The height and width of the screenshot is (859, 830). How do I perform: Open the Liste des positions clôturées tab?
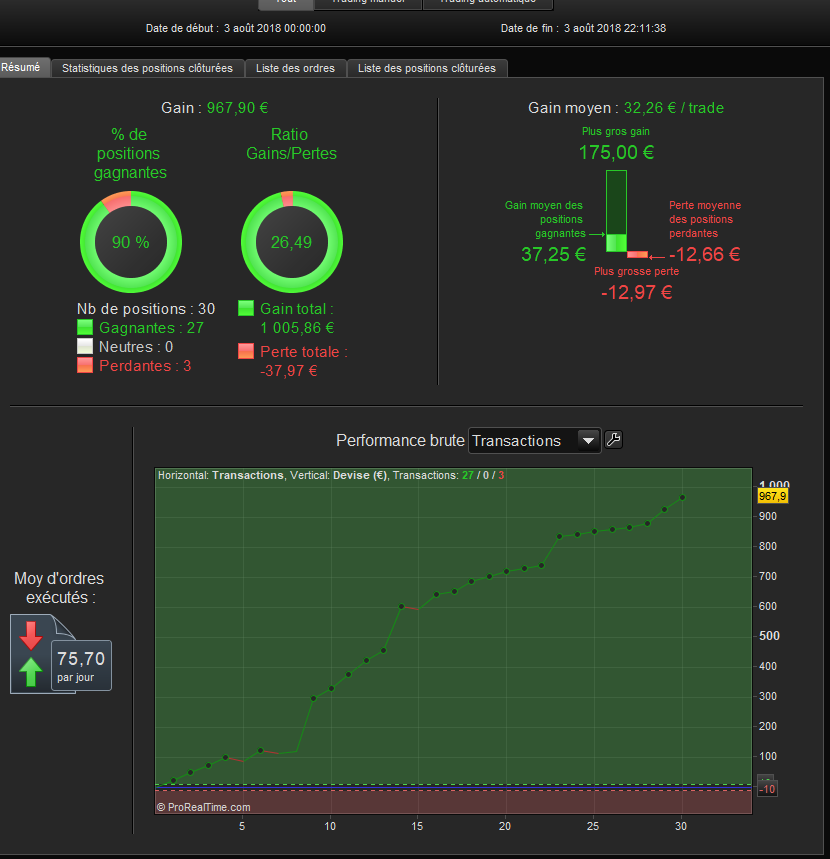[427, 68]
